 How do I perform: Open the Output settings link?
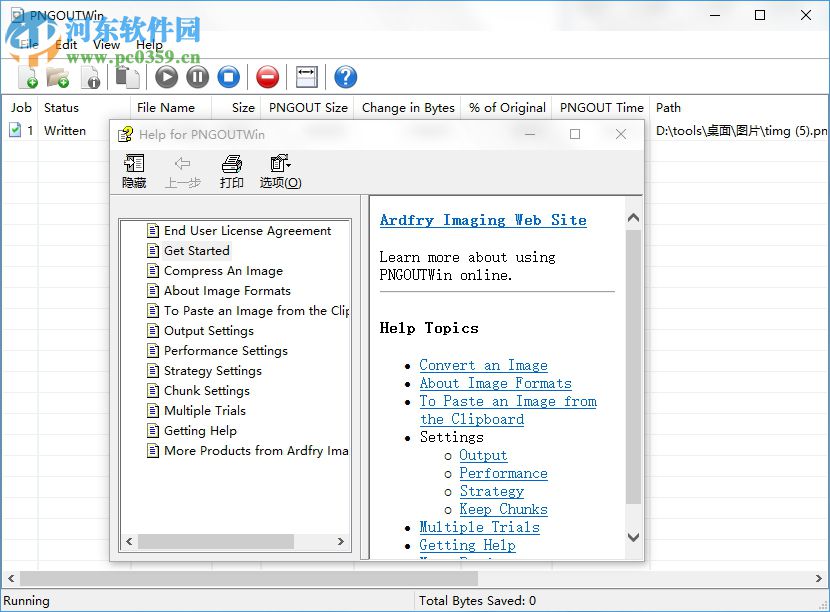pyautogui.click(x=483, y=455)
